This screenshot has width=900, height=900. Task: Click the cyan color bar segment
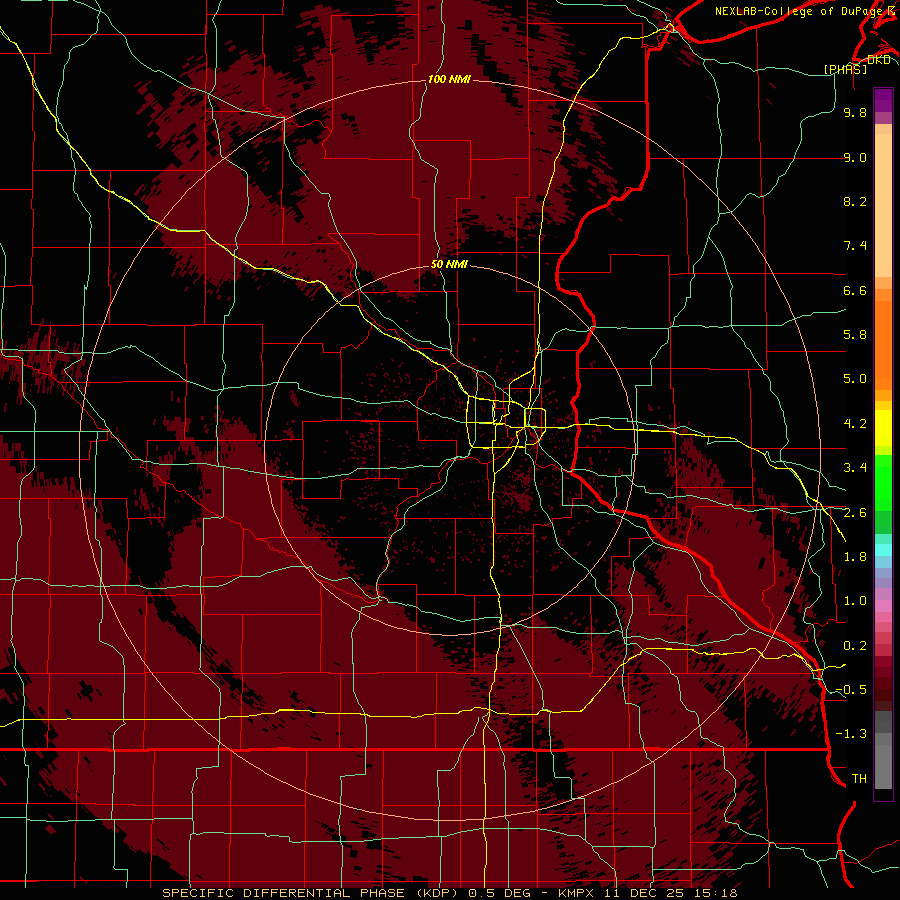point(883,550)
